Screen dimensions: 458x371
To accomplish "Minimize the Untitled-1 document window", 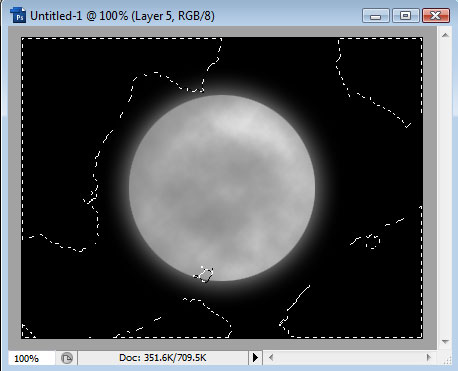I will (x=376, y=16).
